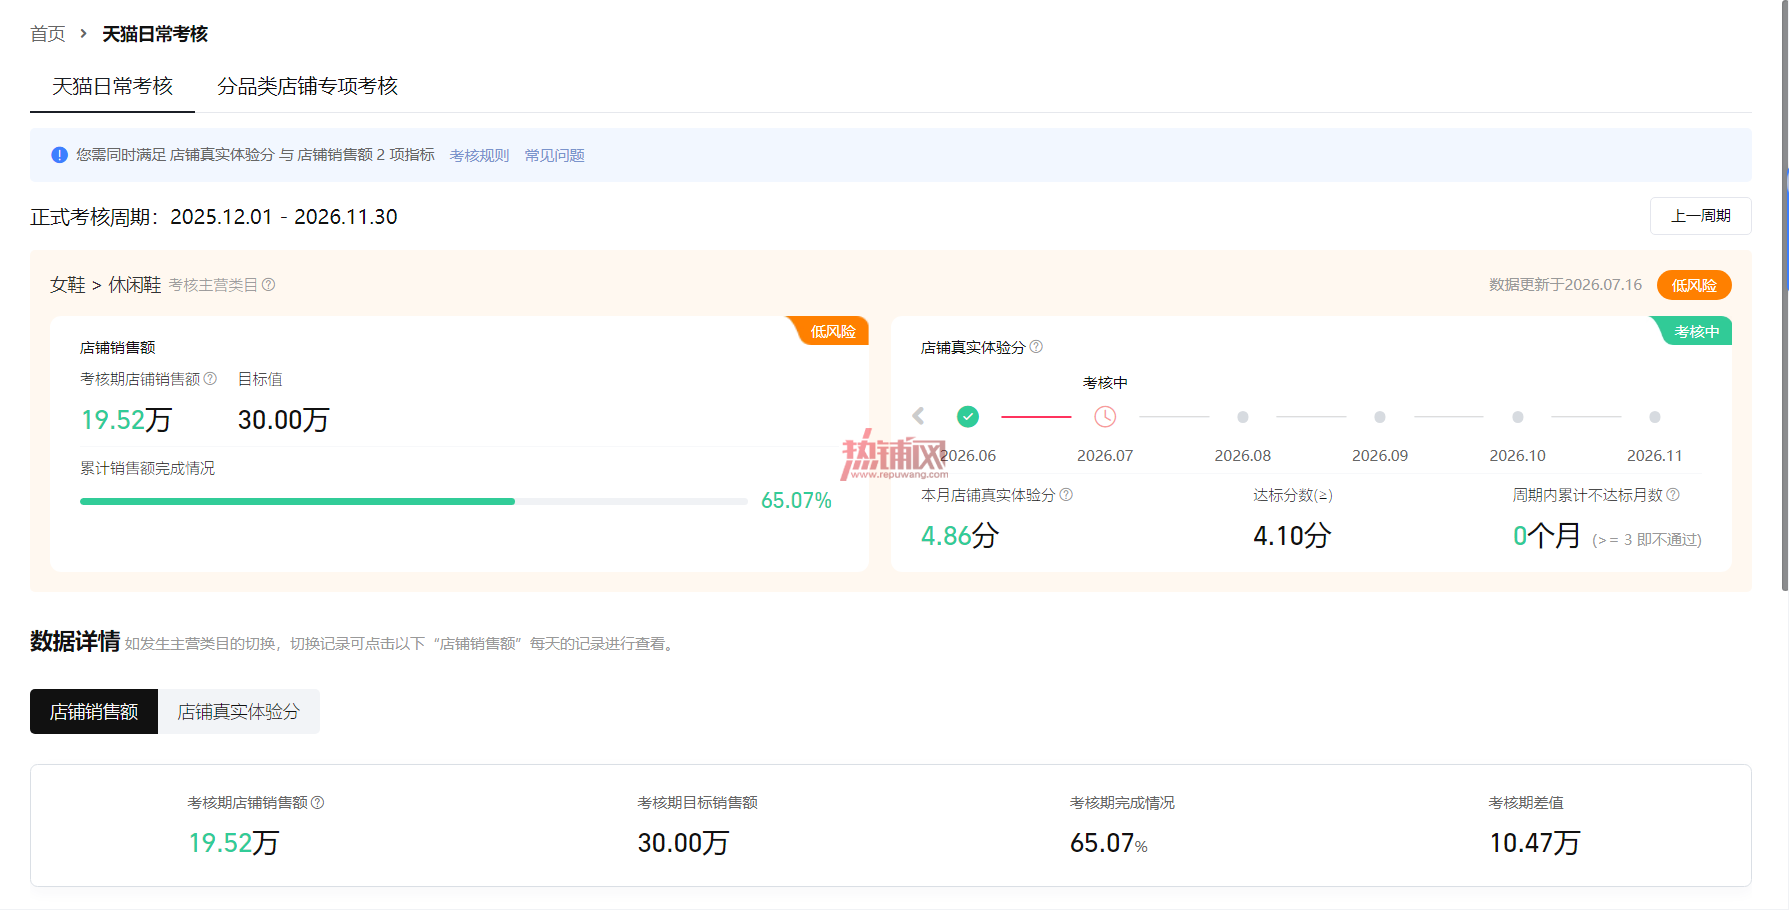Open help icon next to 考核主营类目
The width and height of the screenshot is (1789, 910).
tap(269, 285)
